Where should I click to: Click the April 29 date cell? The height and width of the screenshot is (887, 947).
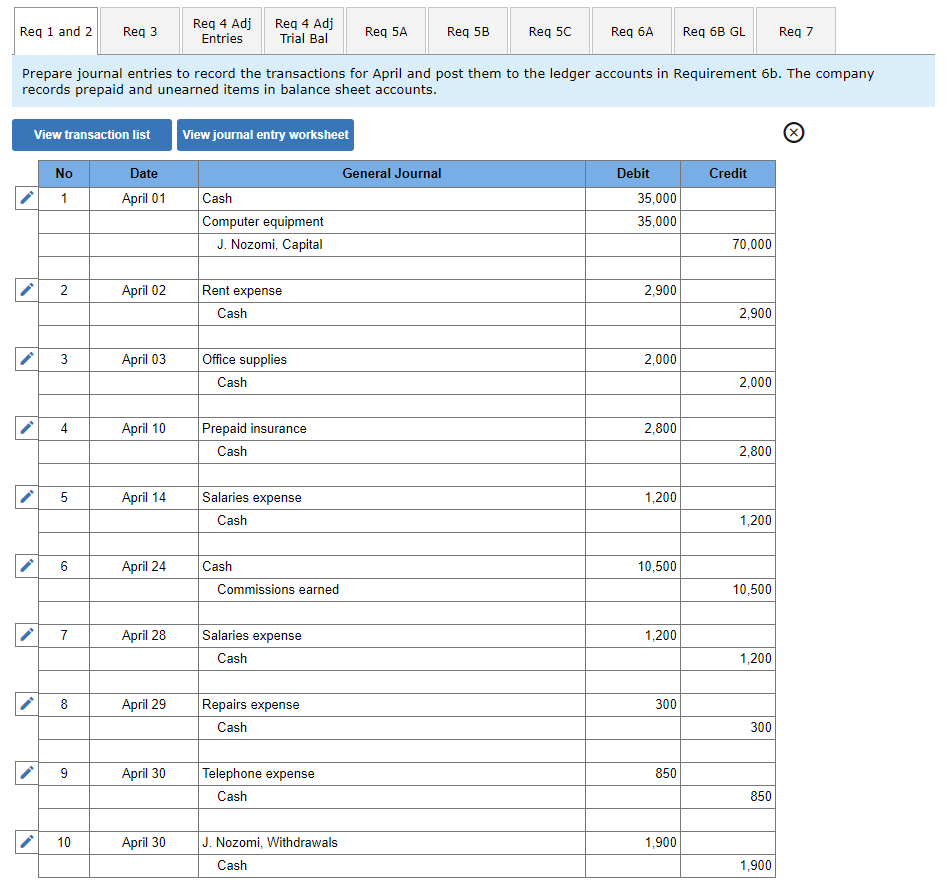(x=144, y=704)
